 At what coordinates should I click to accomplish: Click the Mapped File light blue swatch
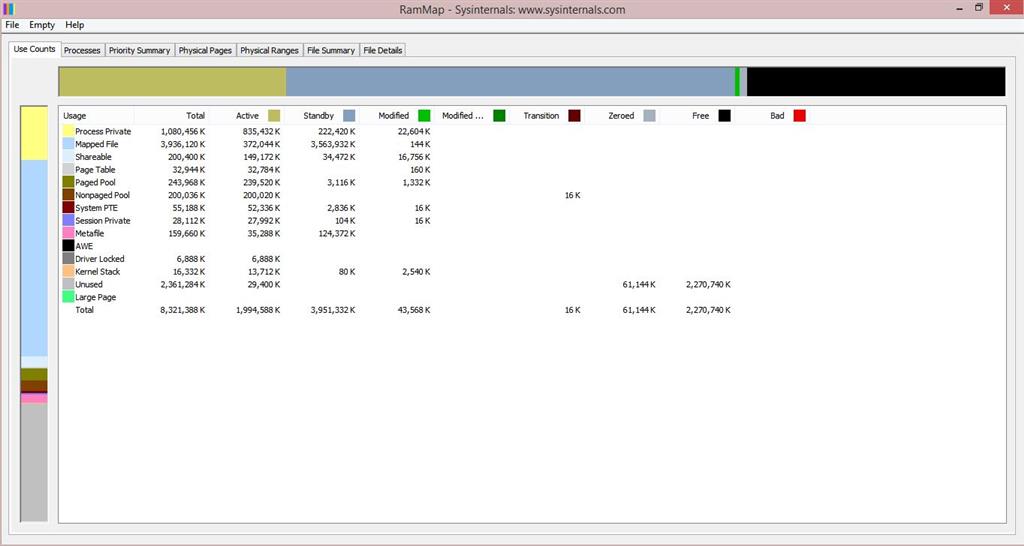click(x=68, y=144)
